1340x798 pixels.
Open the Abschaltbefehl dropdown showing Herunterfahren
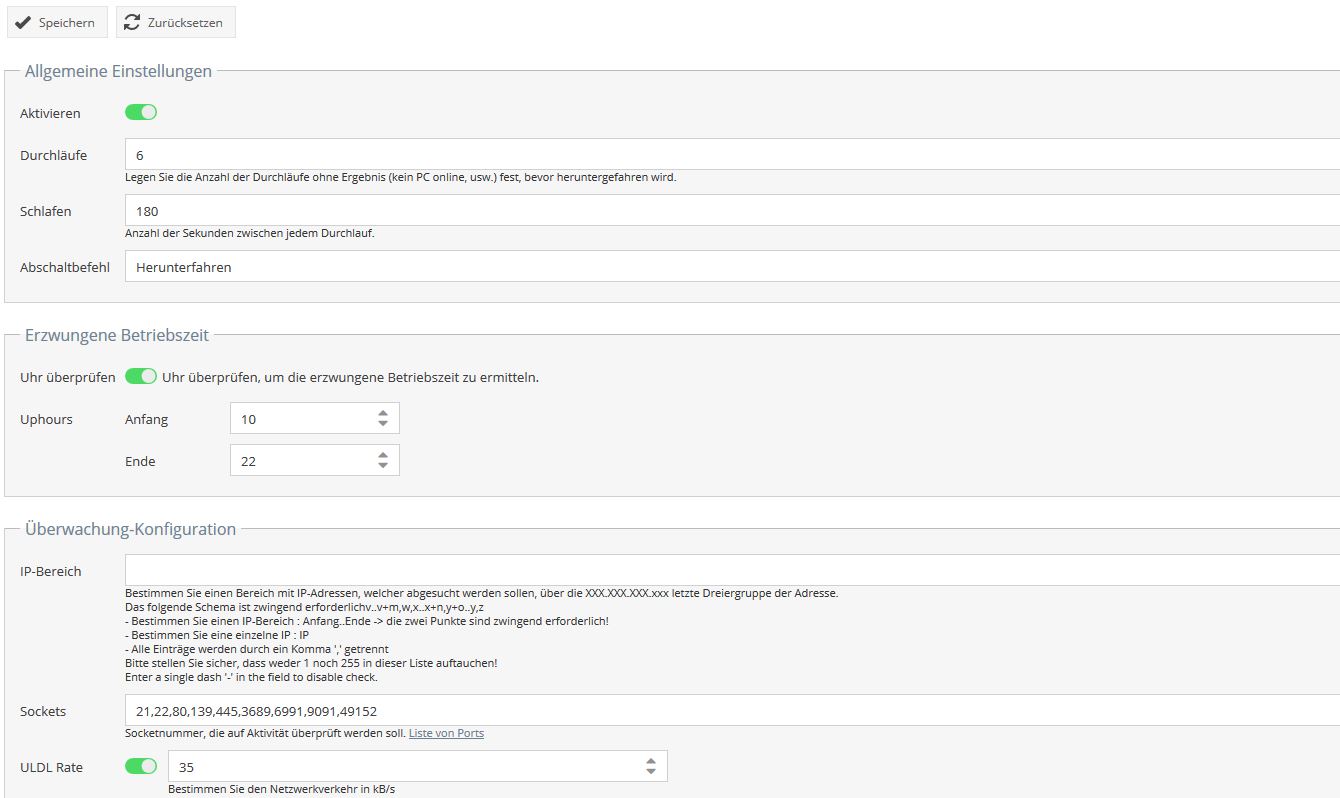tap(732, 267)
